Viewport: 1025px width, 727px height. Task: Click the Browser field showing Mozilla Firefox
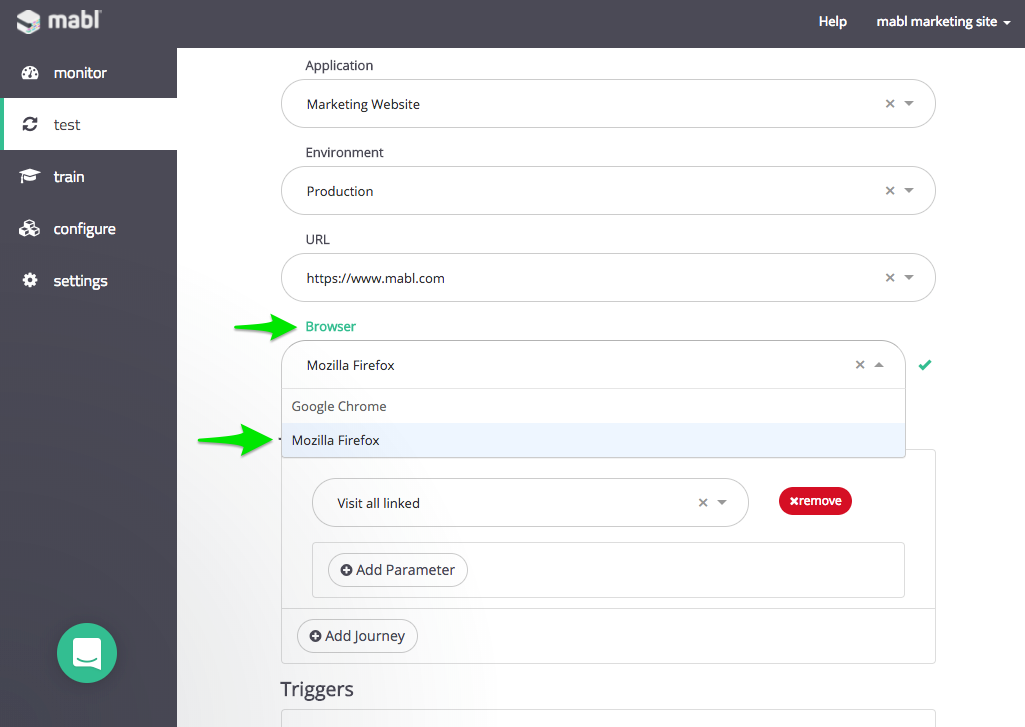(593, 365)
